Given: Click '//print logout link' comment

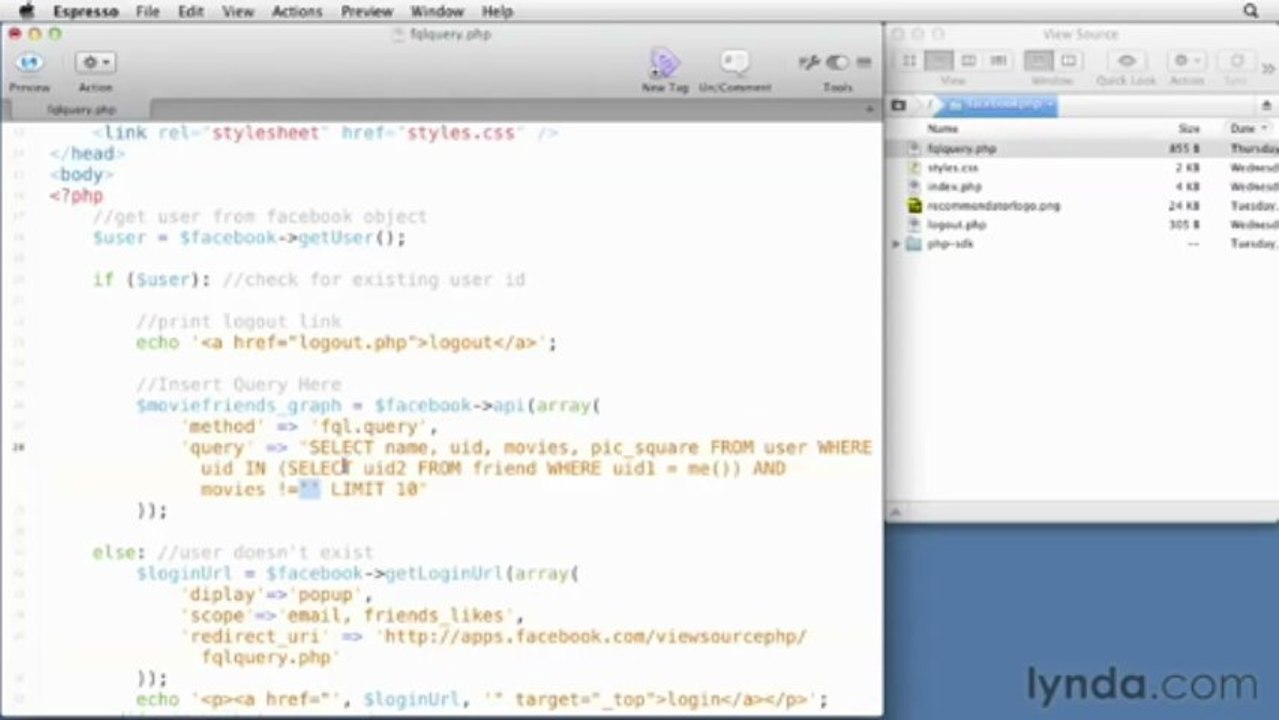Looking at the screenshot, I should pos(238,321).
